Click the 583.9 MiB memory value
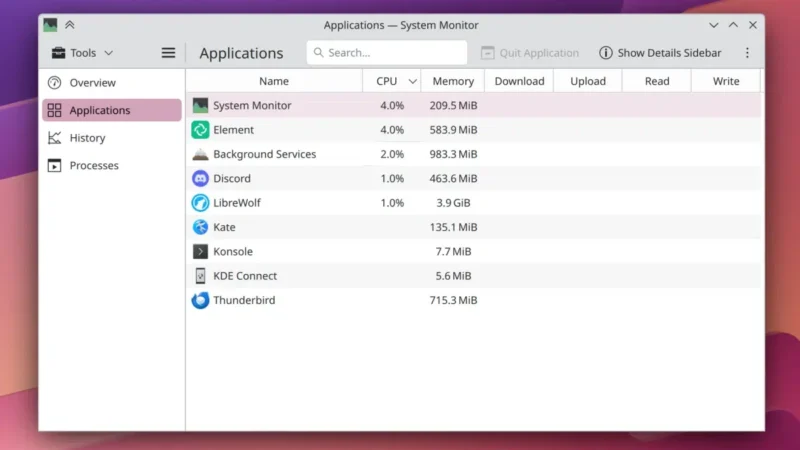800x450 pixels. tap(453, 130)
